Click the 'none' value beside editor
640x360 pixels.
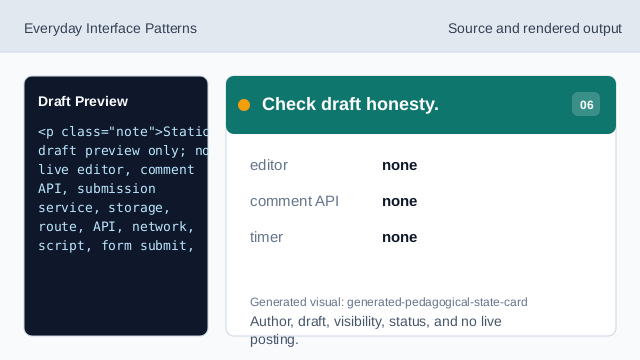click(400, 165)
